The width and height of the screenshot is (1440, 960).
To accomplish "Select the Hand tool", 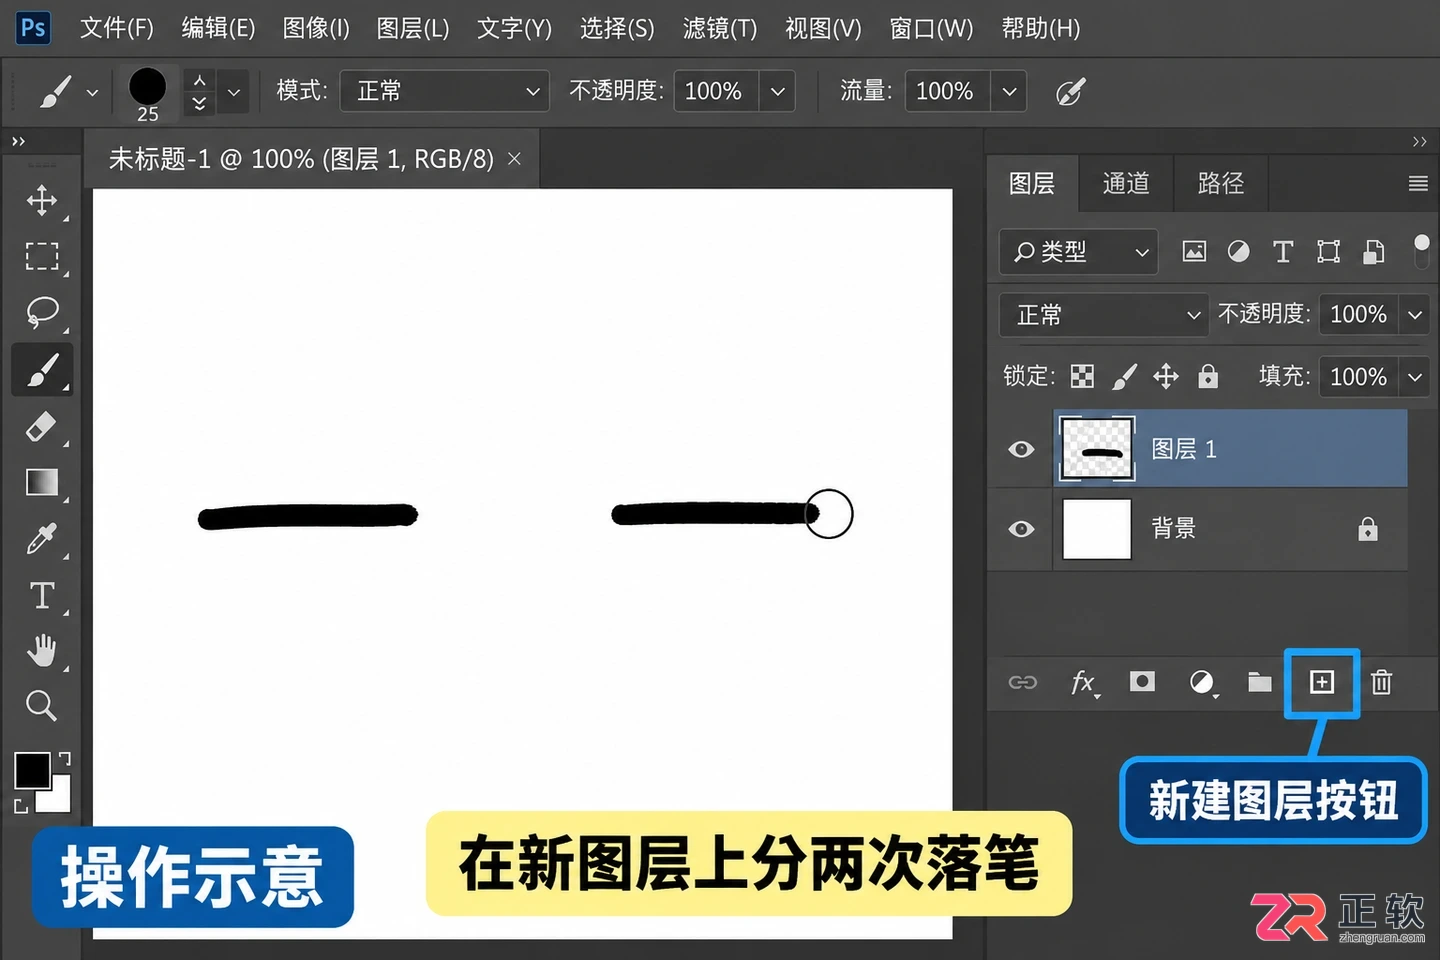I will [x=41, y=651].
